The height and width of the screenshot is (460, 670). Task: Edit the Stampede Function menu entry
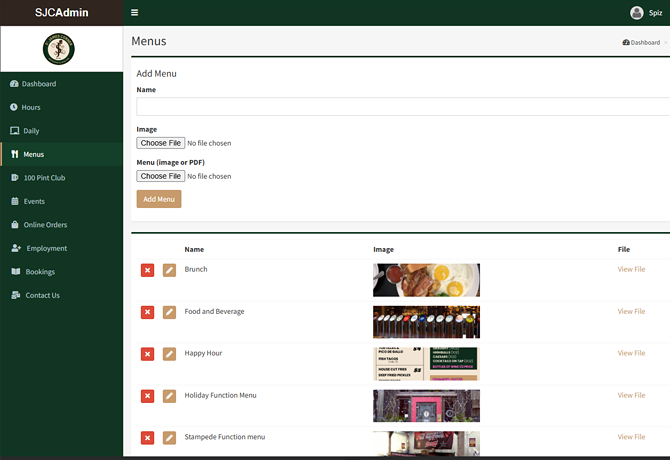point(169,438)
